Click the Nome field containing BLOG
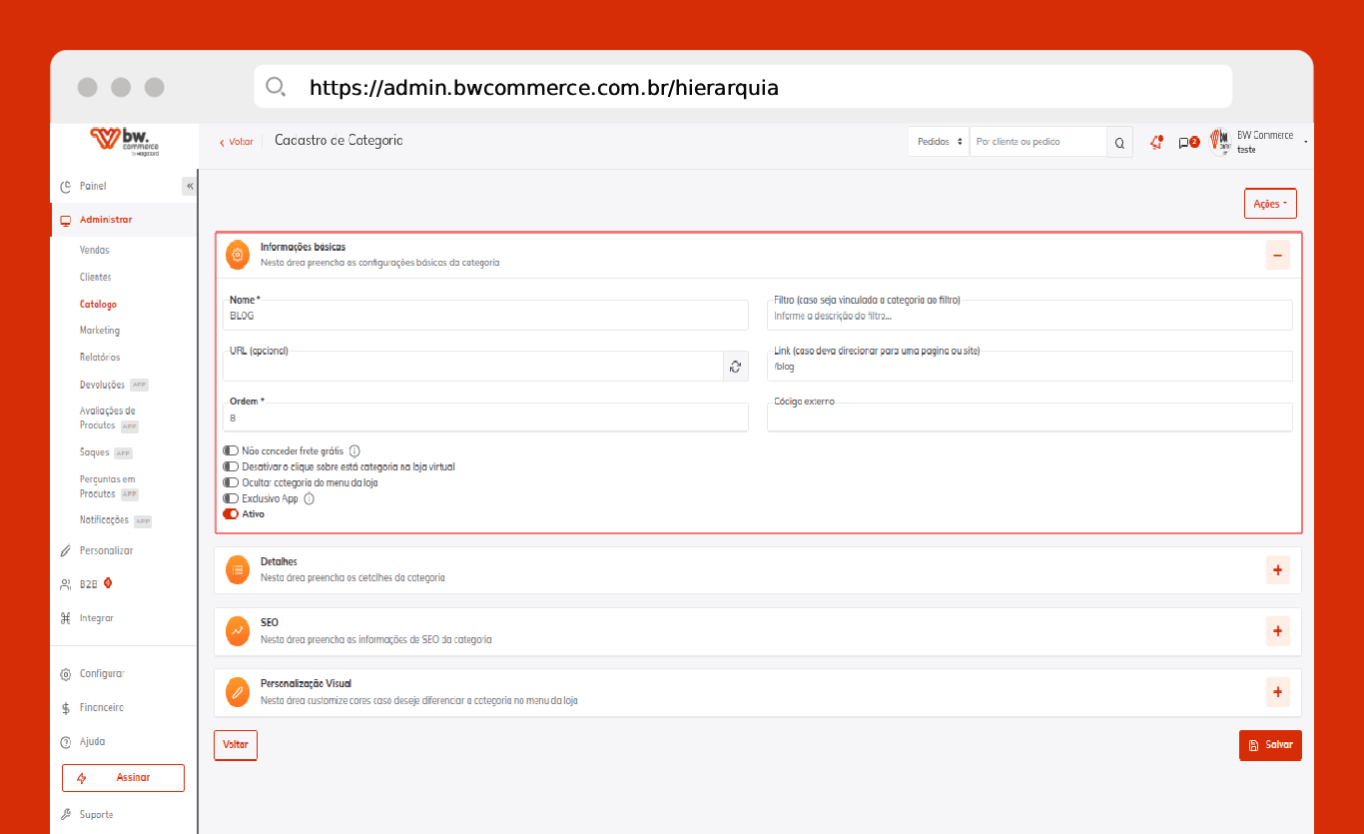This screenshot has width=1364, height=834. coord(486,315)
